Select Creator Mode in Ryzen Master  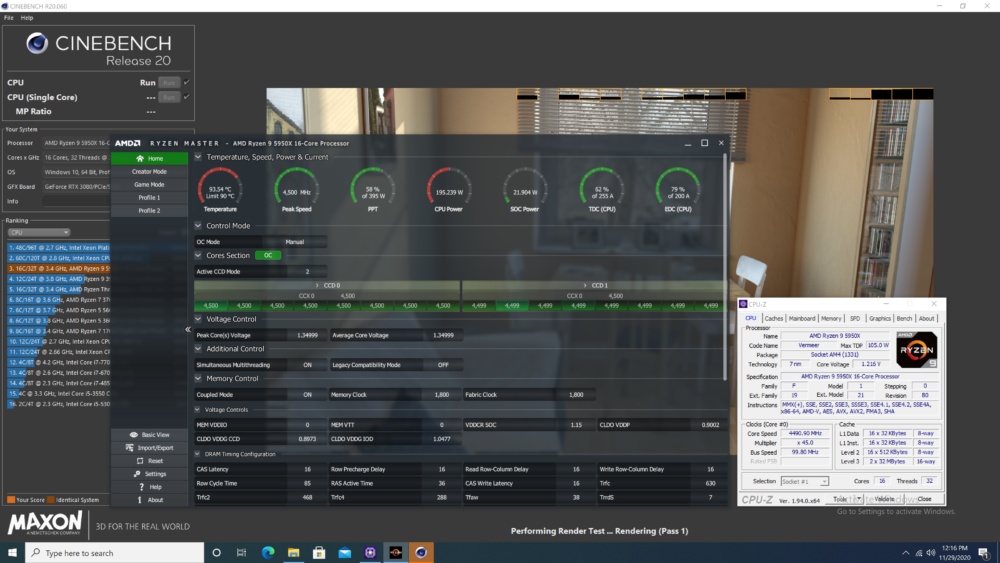(149, 172)
